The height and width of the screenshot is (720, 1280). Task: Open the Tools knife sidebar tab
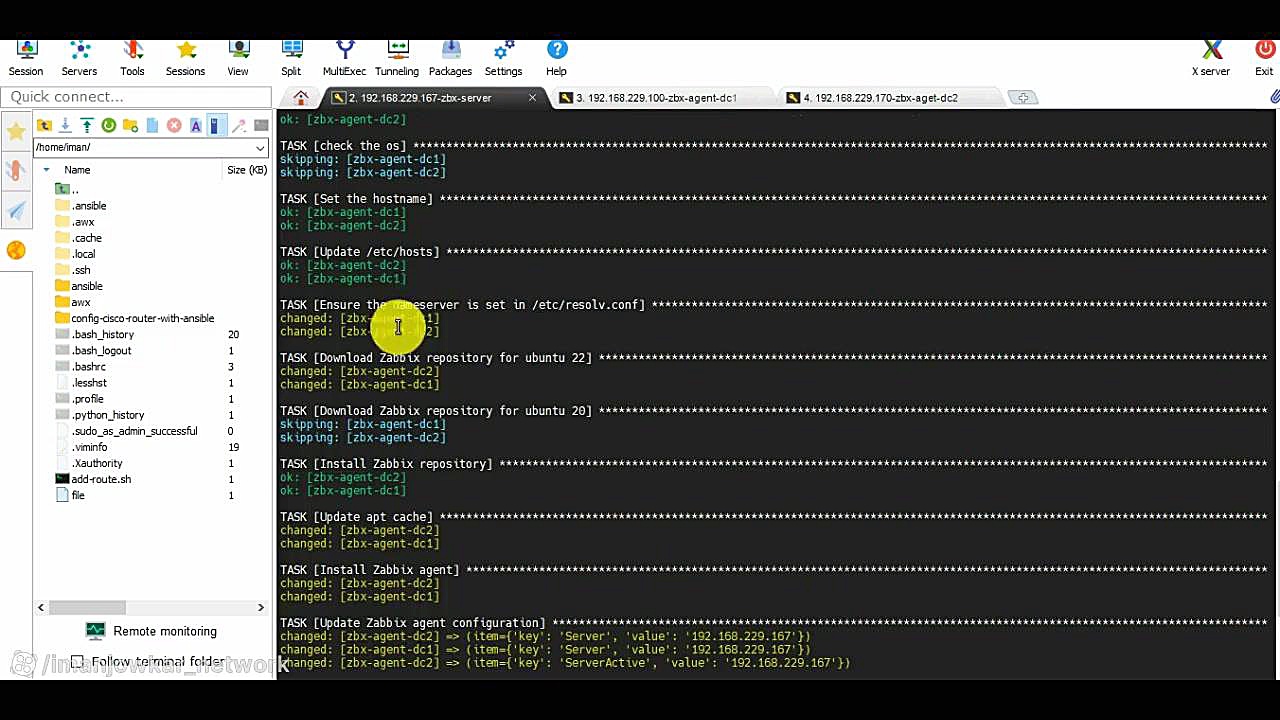(x=16, y=171)
